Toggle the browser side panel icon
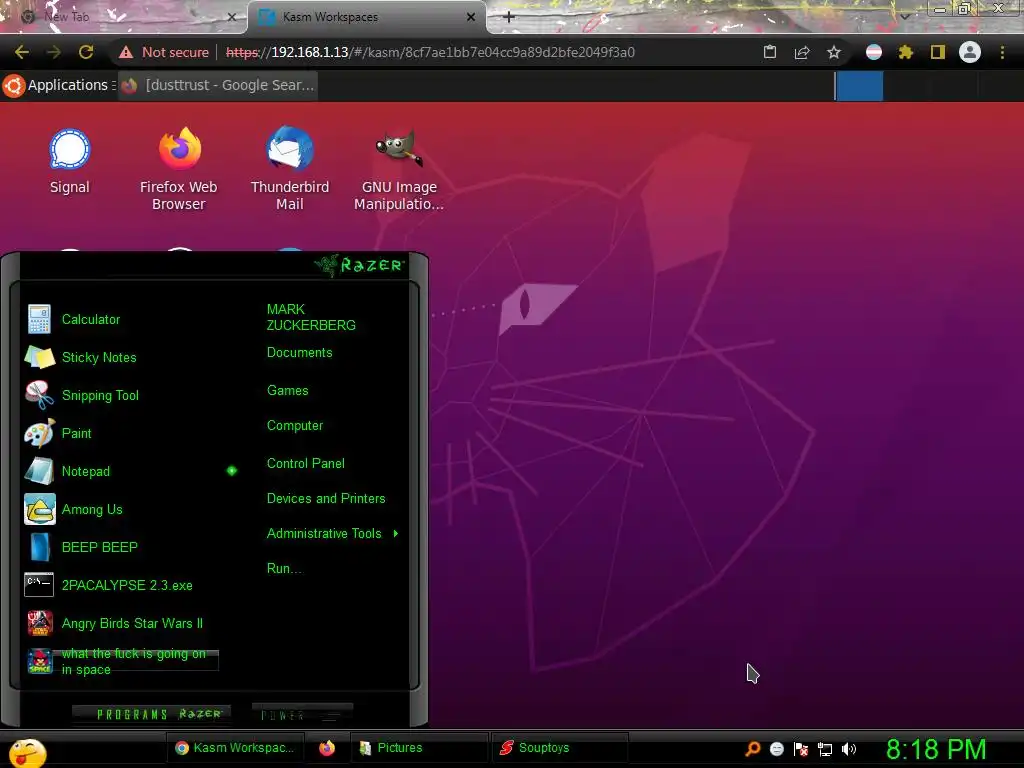The width and height of the screenshot is (1024, 768). pyautogui.click(x=938, y=52)
